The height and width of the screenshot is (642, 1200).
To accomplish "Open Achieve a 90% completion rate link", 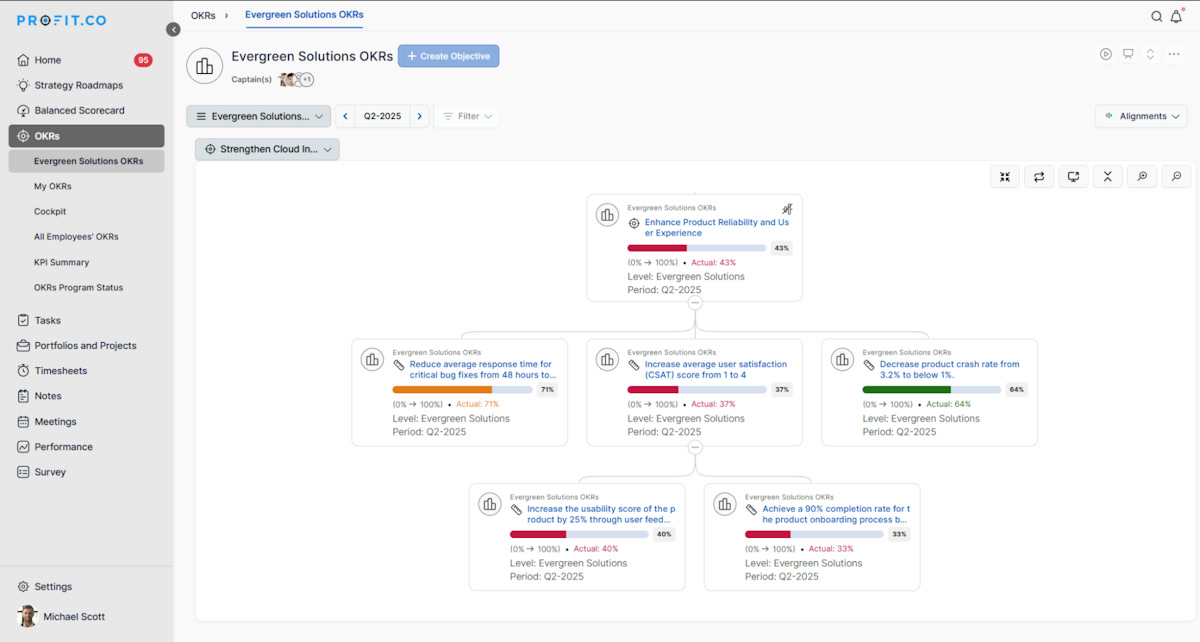I will click(836, 514).
